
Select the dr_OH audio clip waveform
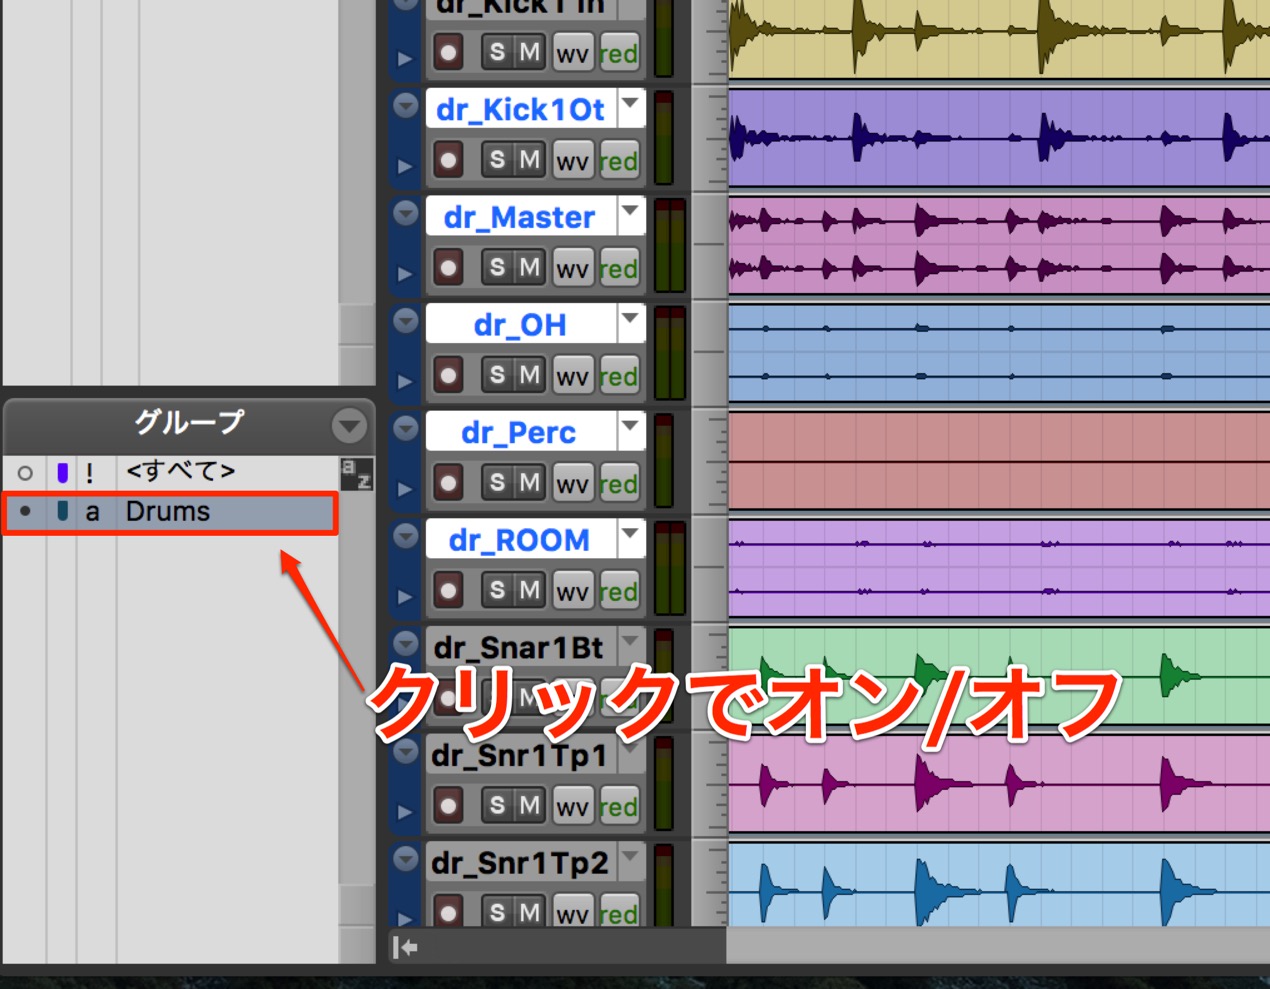click(x=999, y=353)
